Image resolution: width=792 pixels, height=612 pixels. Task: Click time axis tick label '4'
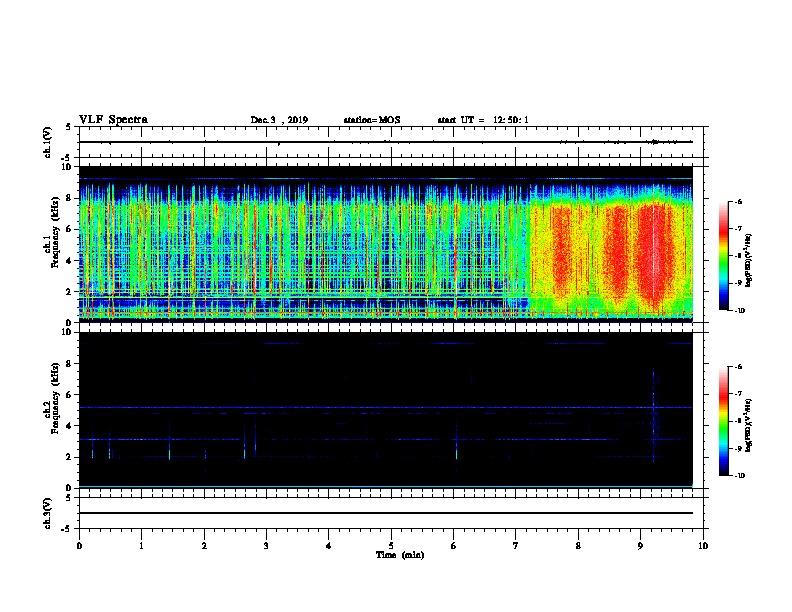point(329,546)
